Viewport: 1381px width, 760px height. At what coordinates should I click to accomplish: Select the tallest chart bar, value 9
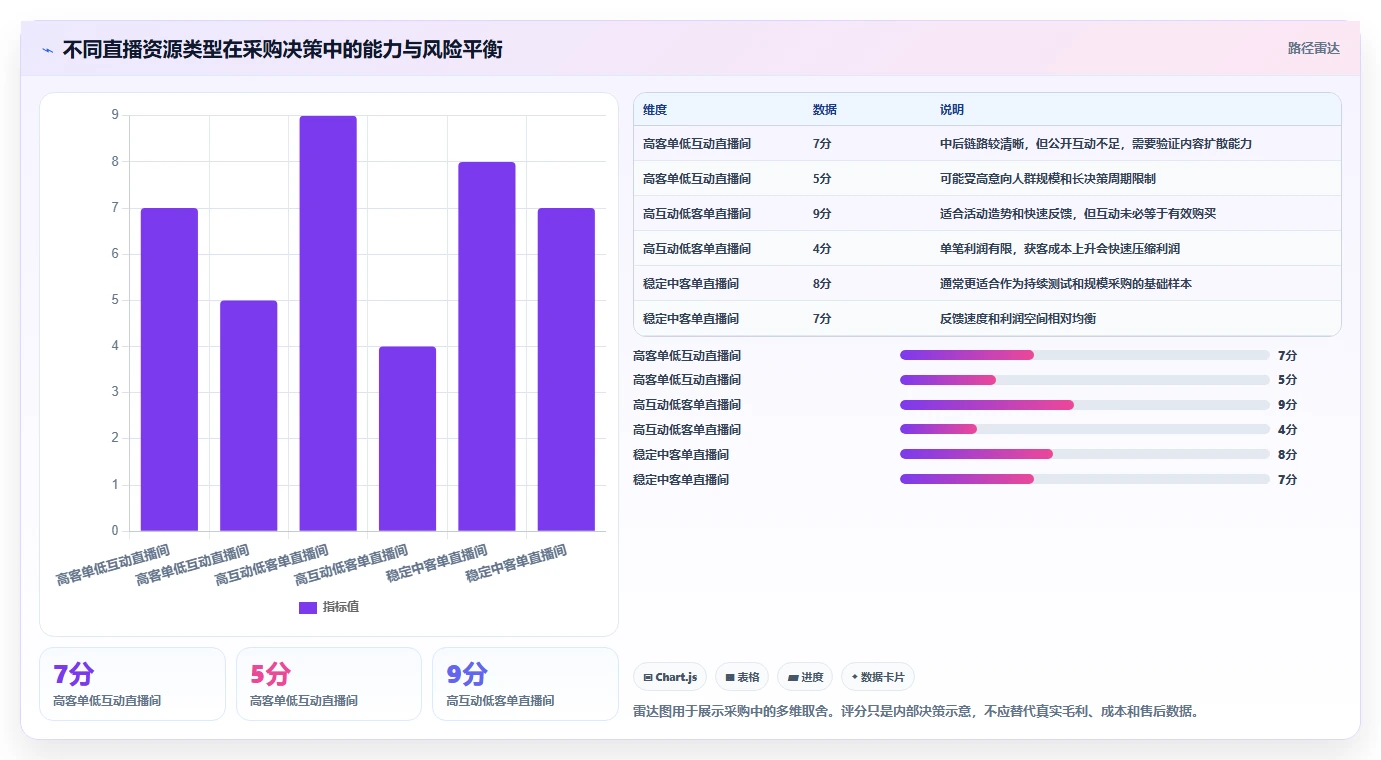tap(328, 323)
